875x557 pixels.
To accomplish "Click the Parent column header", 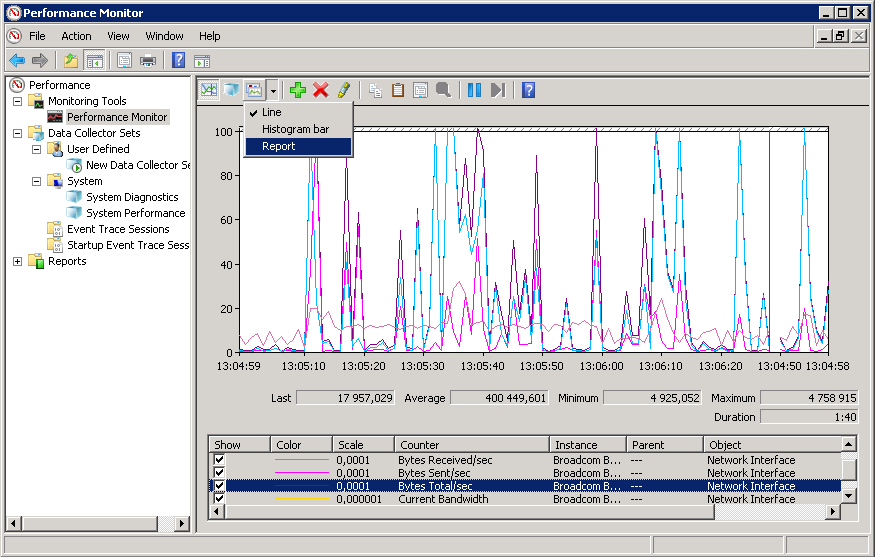I will coord(665,445).
